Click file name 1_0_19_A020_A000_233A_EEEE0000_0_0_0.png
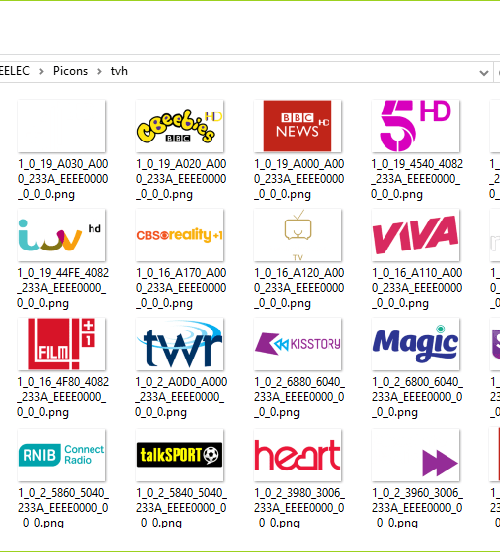Viewport: 500px width, 552px height. click(x=181, y=179)
